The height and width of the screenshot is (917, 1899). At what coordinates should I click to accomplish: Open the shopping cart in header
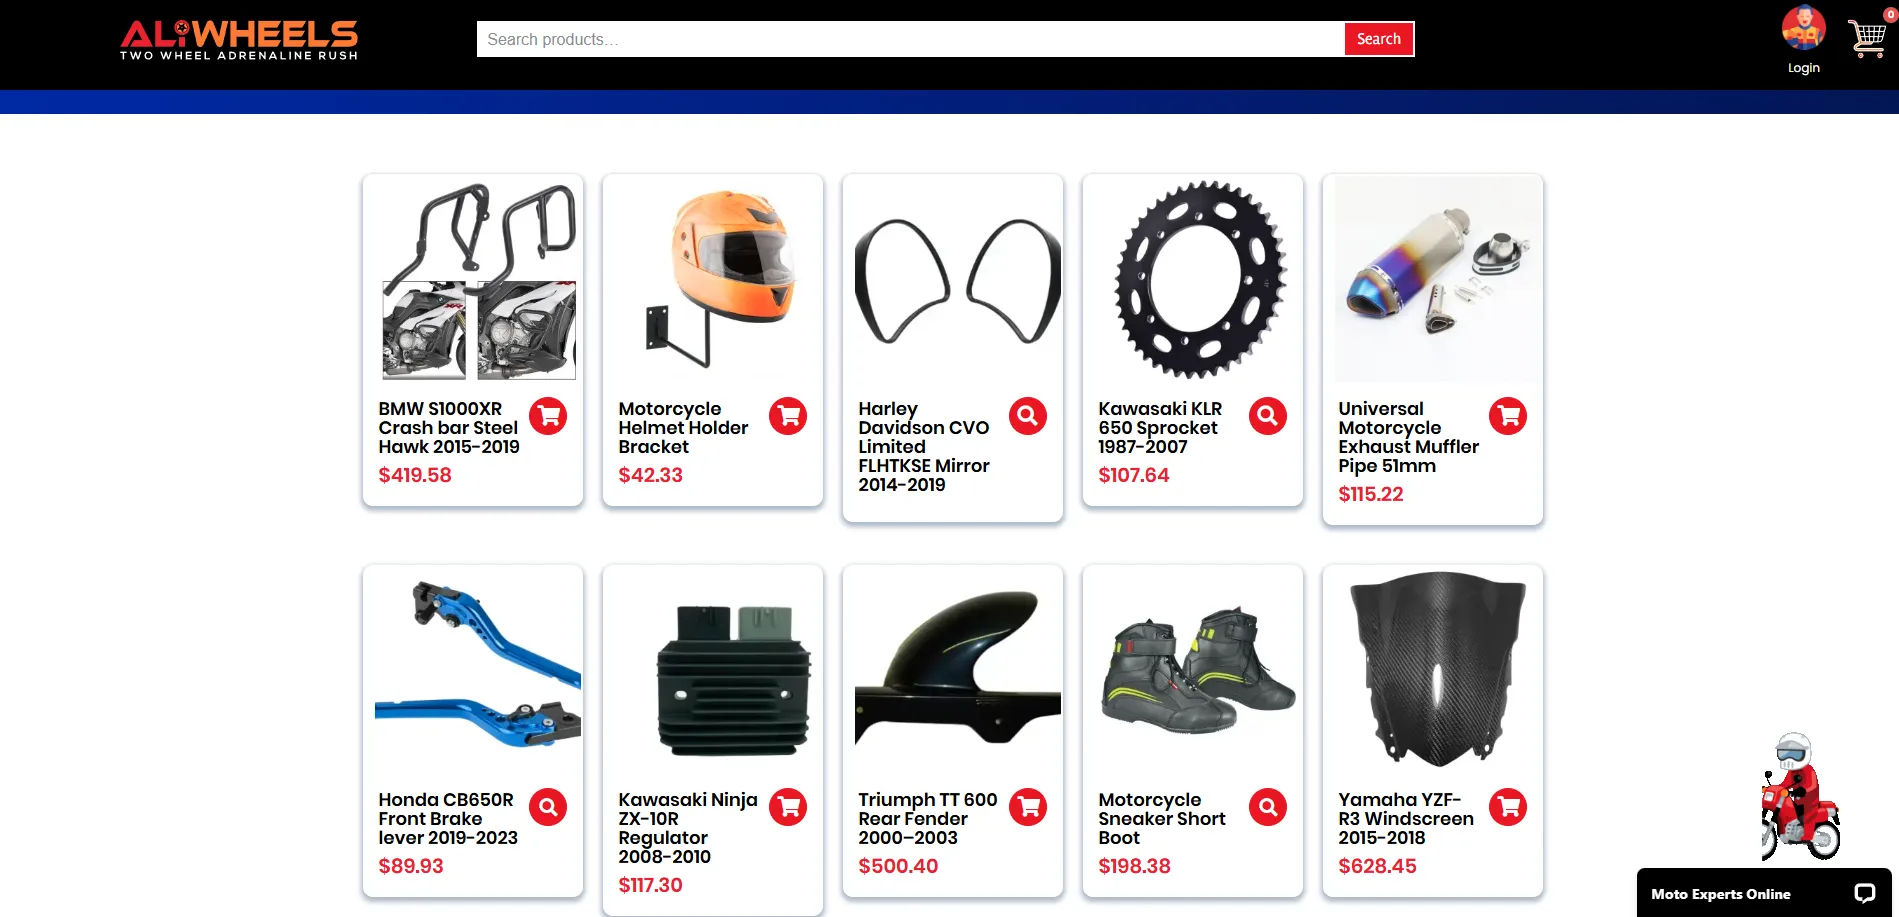pyautogui.click(x=1867, y=37)
